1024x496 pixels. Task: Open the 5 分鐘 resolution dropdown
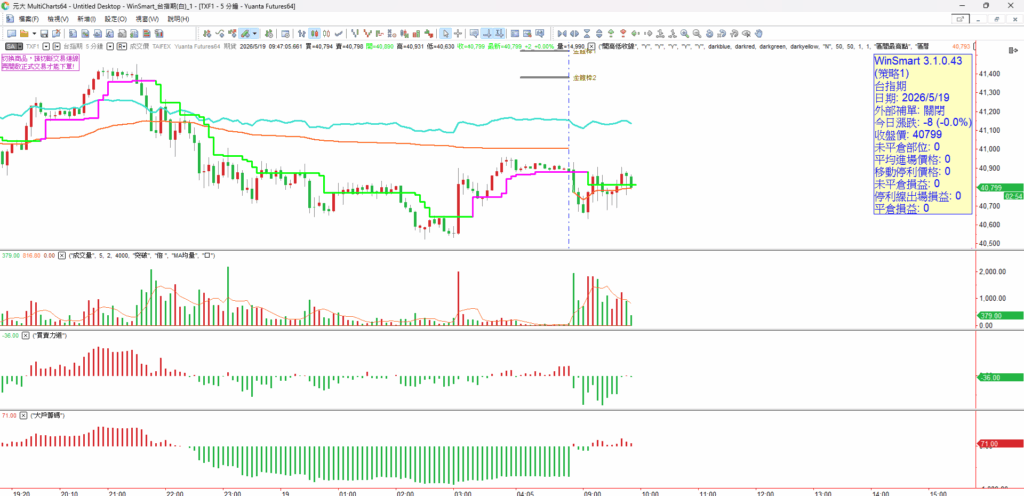[110, 46]
